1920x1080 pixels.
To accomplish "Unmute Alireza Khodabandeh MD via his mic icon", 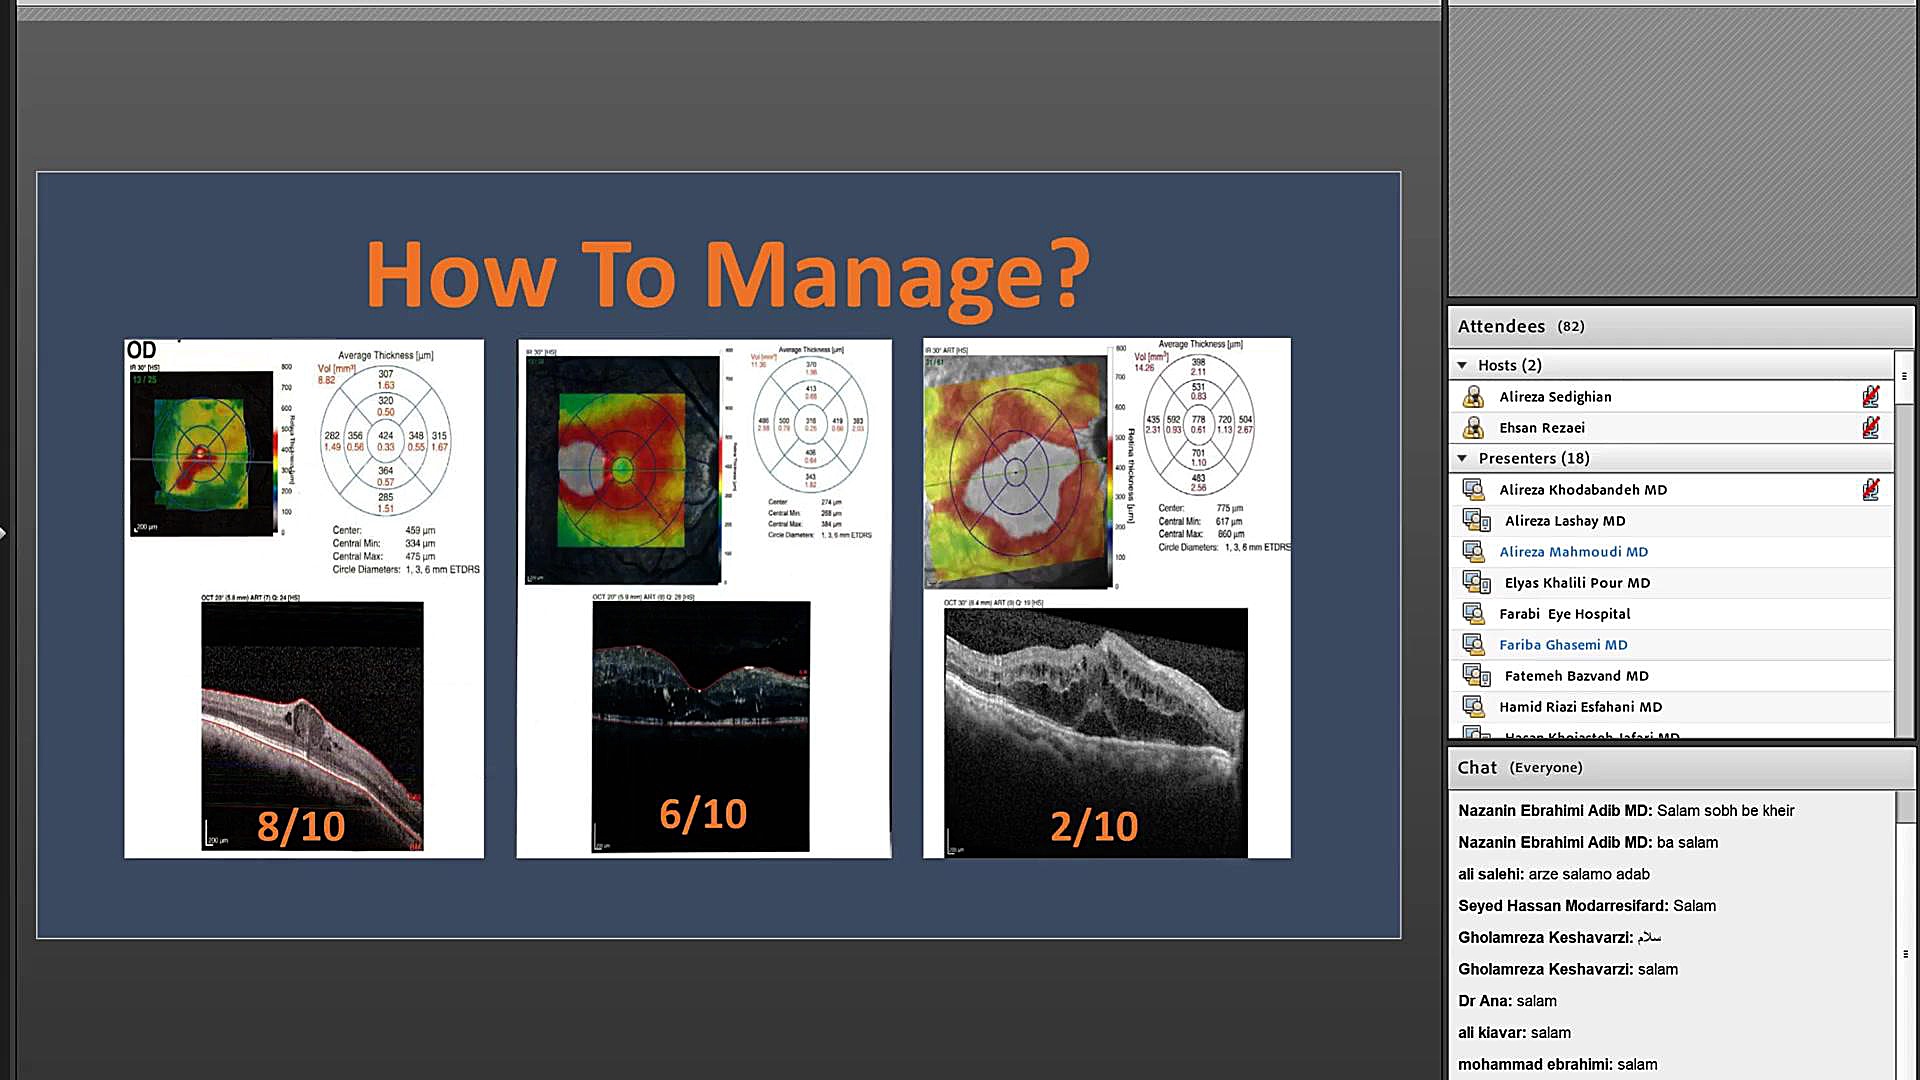I will [1869, 489].
